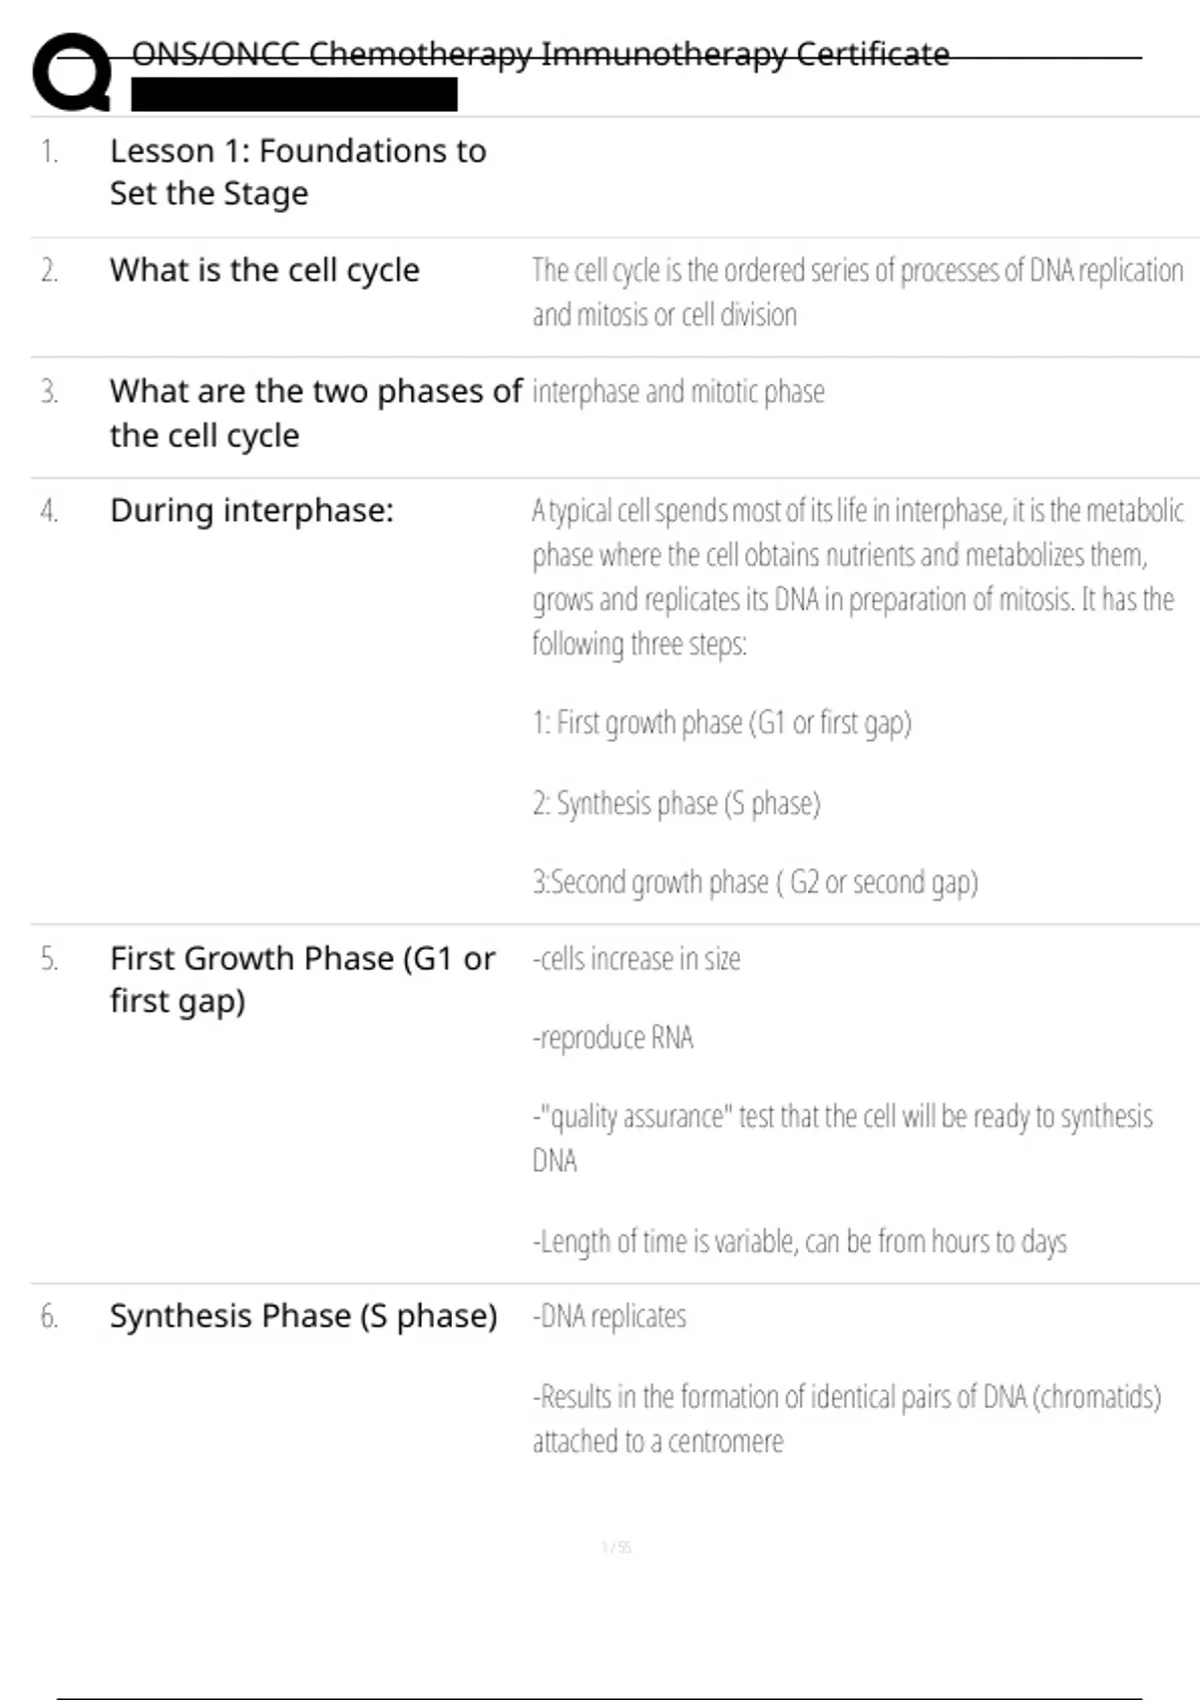Viewport: 1200px width, 1700px height.
Task: Select the 'First Growth Phase (G1 or first gap)' term
Action: click(x=302, y=979)
